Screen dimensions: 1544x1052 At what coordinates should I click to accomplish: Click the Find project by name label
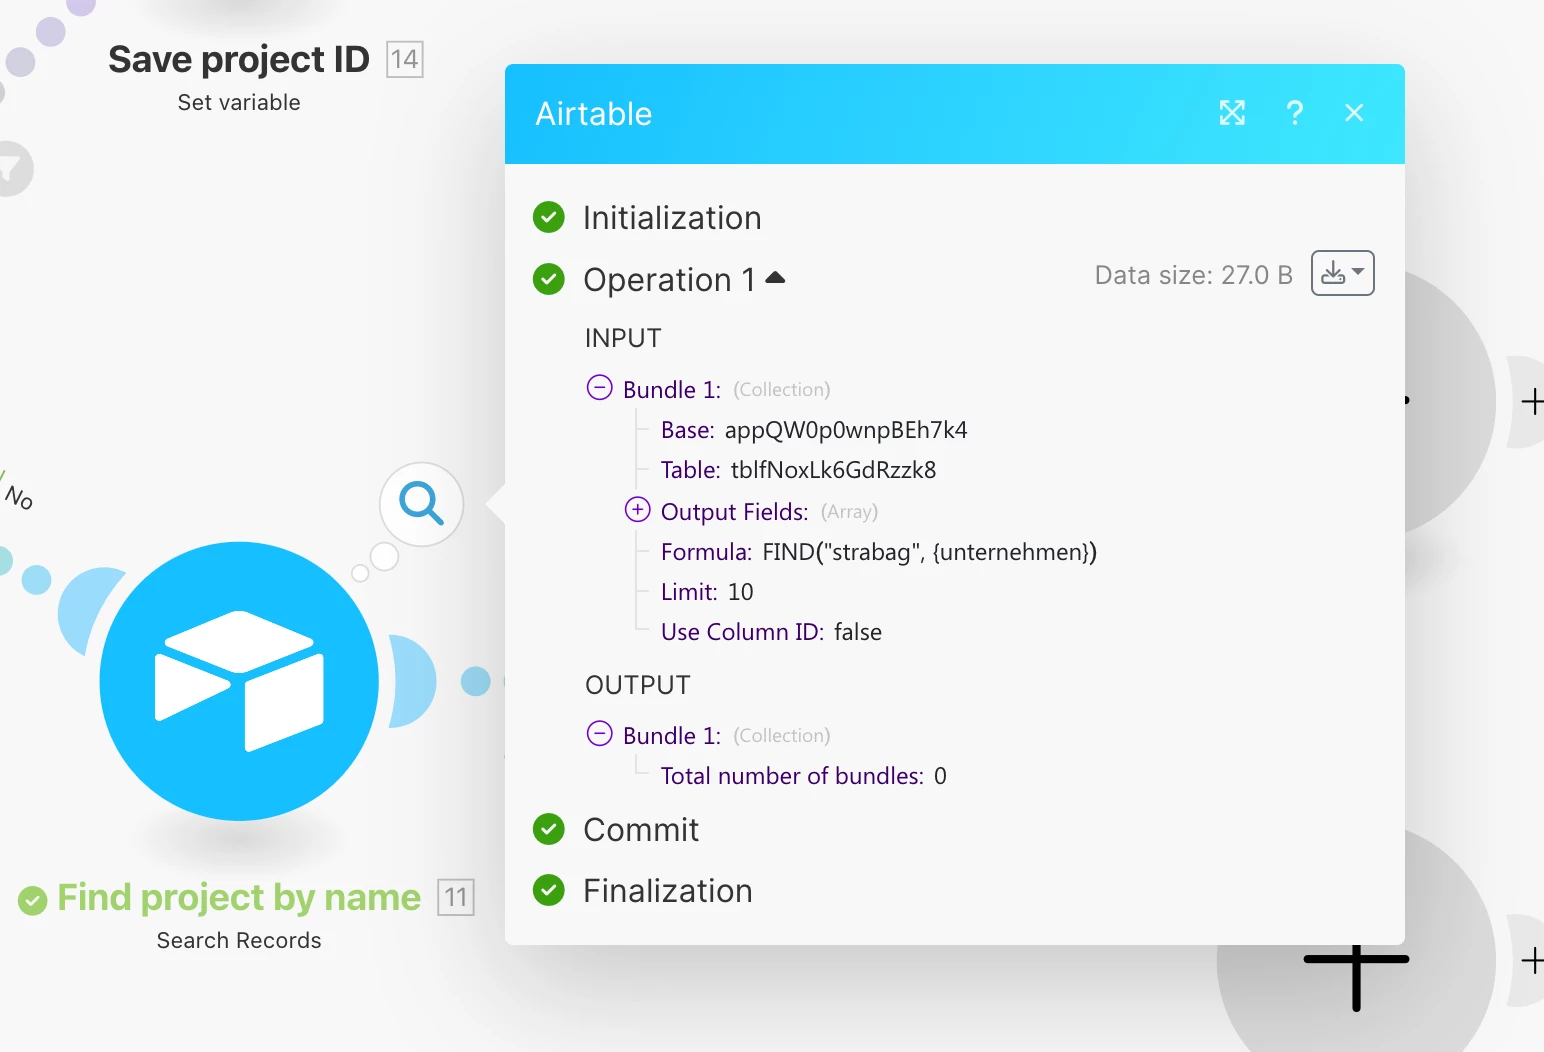click(239, 897)
